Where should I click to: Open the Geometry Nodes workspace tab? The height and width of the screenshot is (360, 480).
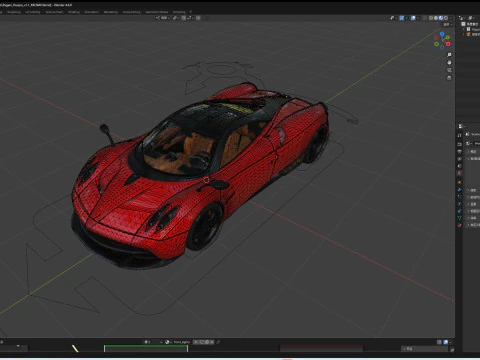156,12
